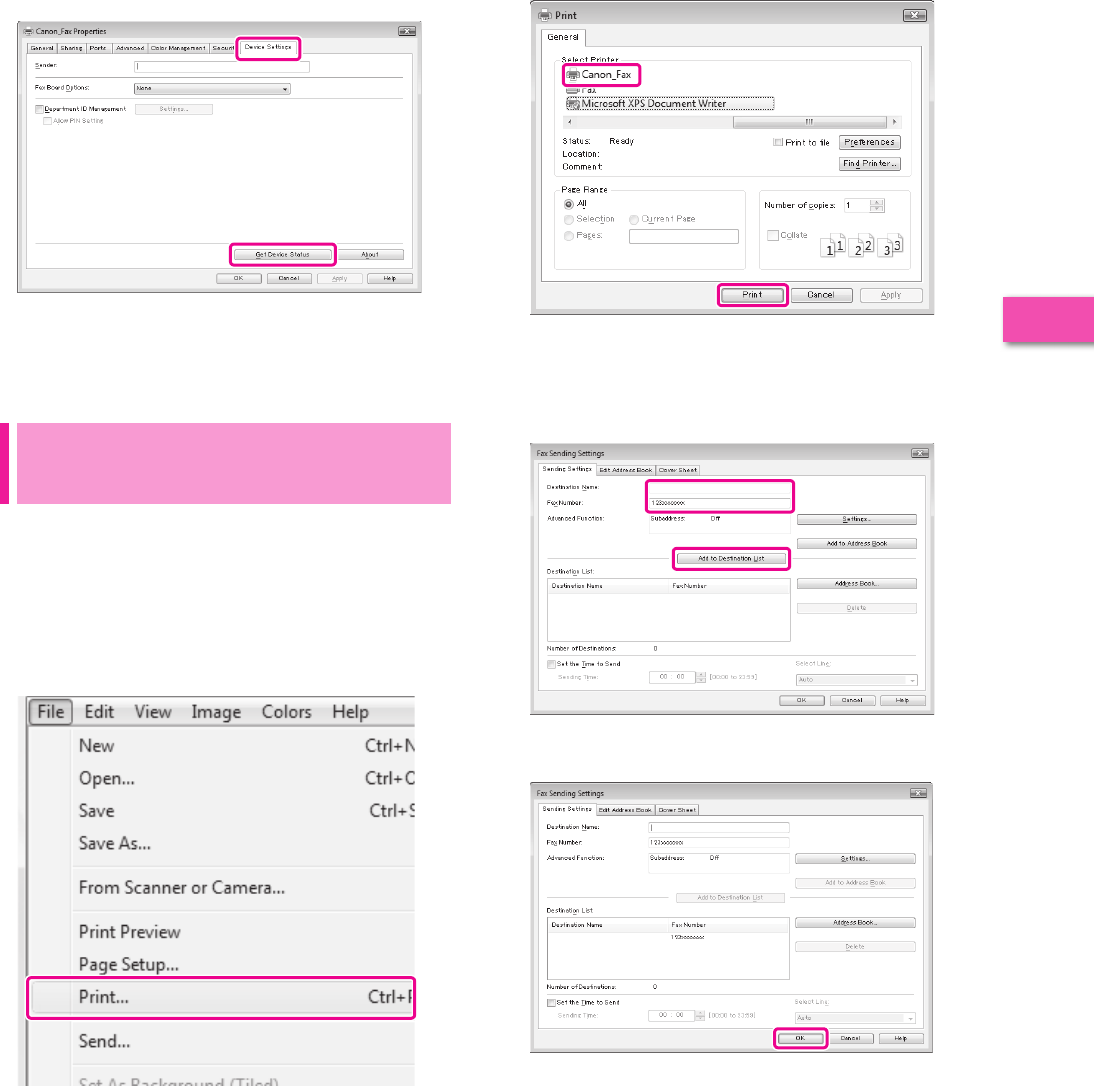Click the Preferences button
This screenshot has height=1086, width=1094.
click(x=869, y=142)
